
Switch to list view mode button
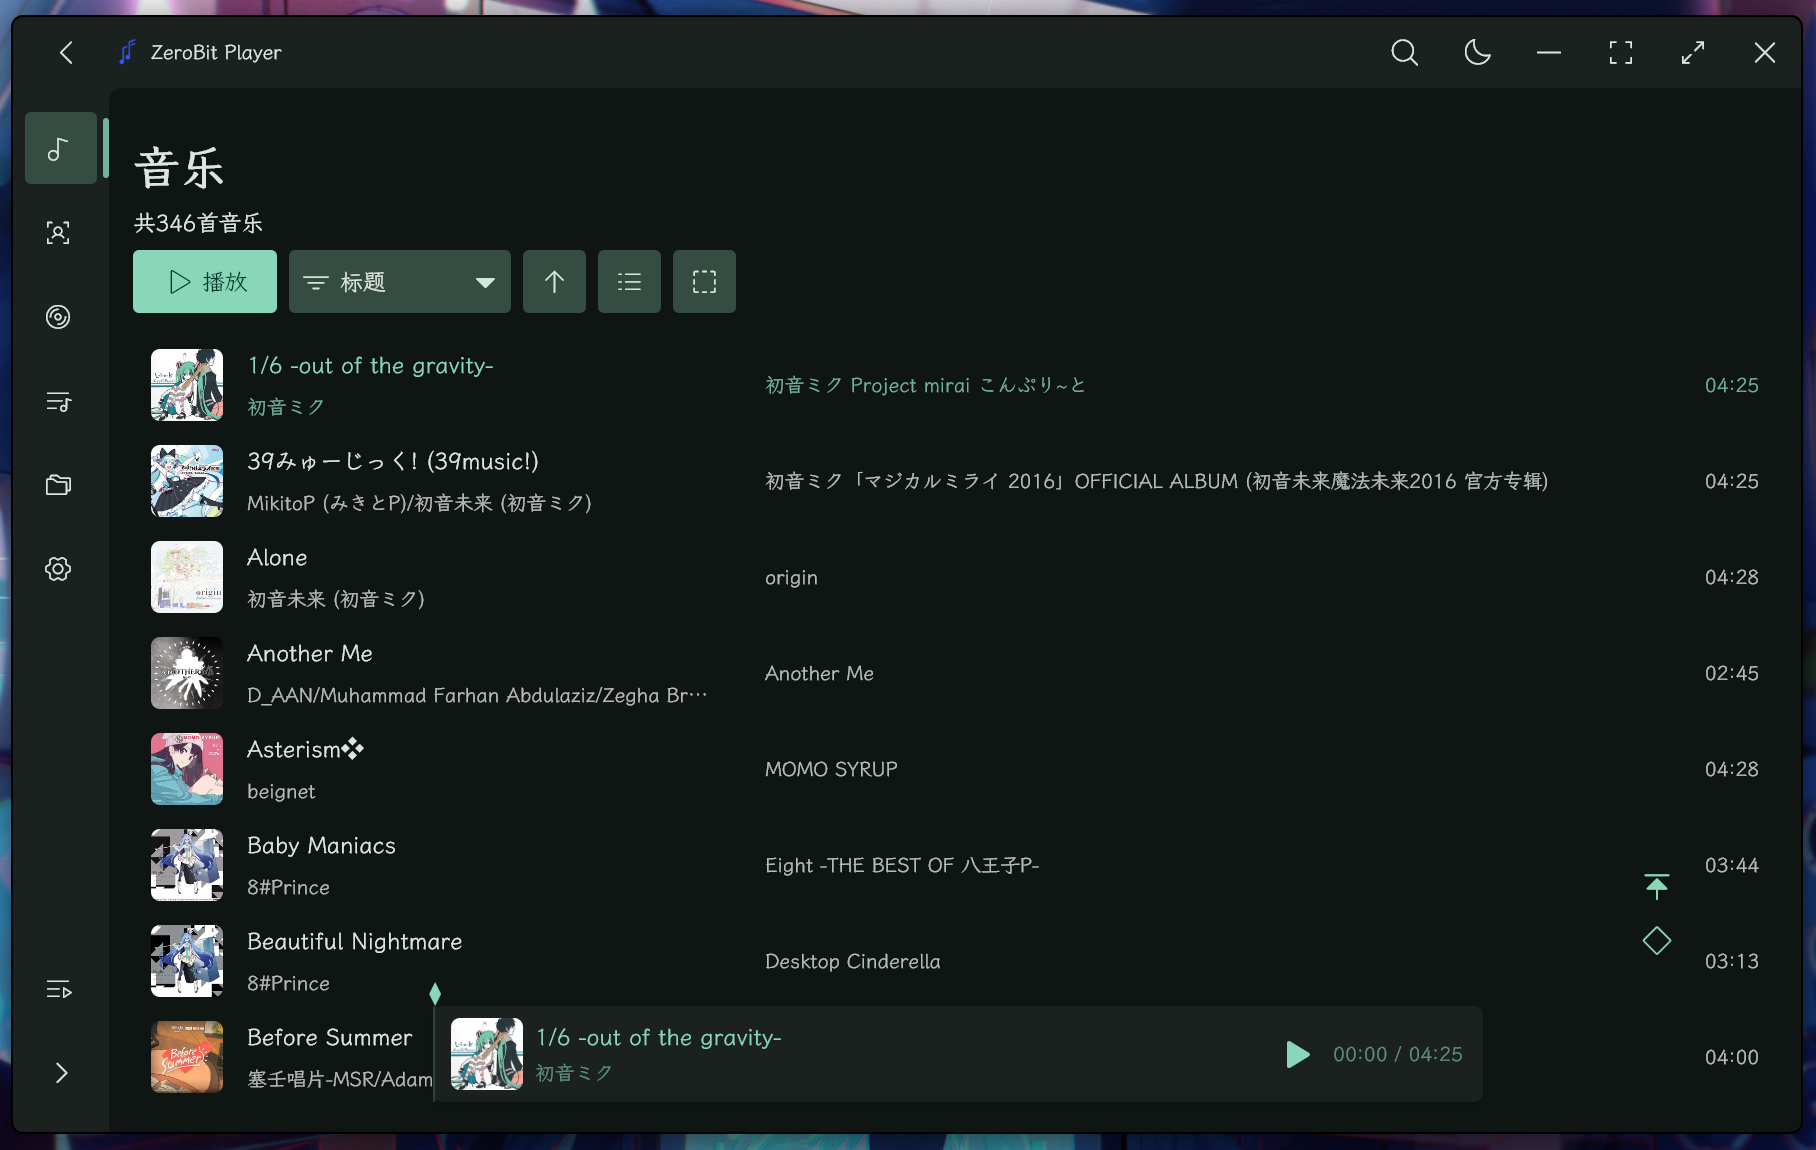pos(629,282)
